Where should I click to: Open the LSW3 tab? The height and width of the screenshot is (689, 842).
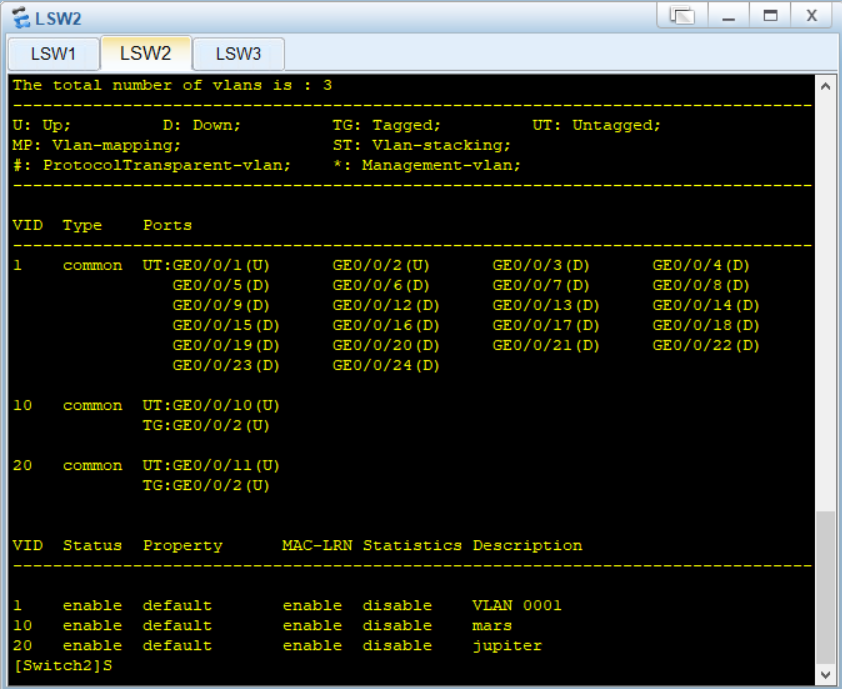238,54
